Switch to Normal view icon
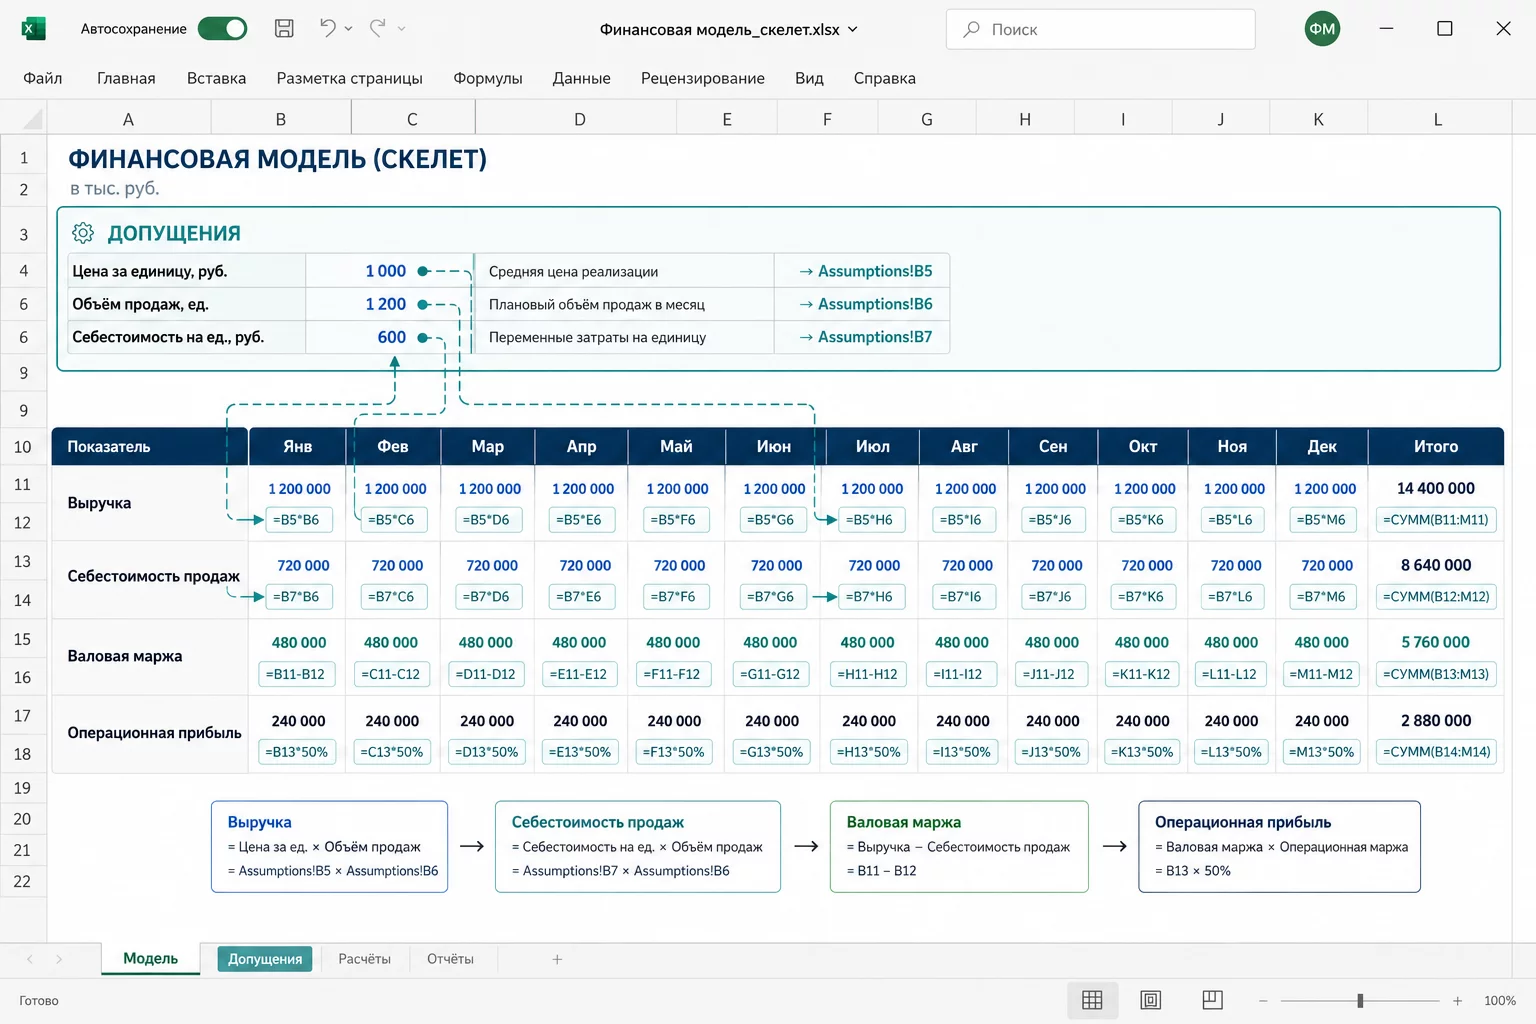This screenshot has height=1024, width=1536. [1092, 1000]
